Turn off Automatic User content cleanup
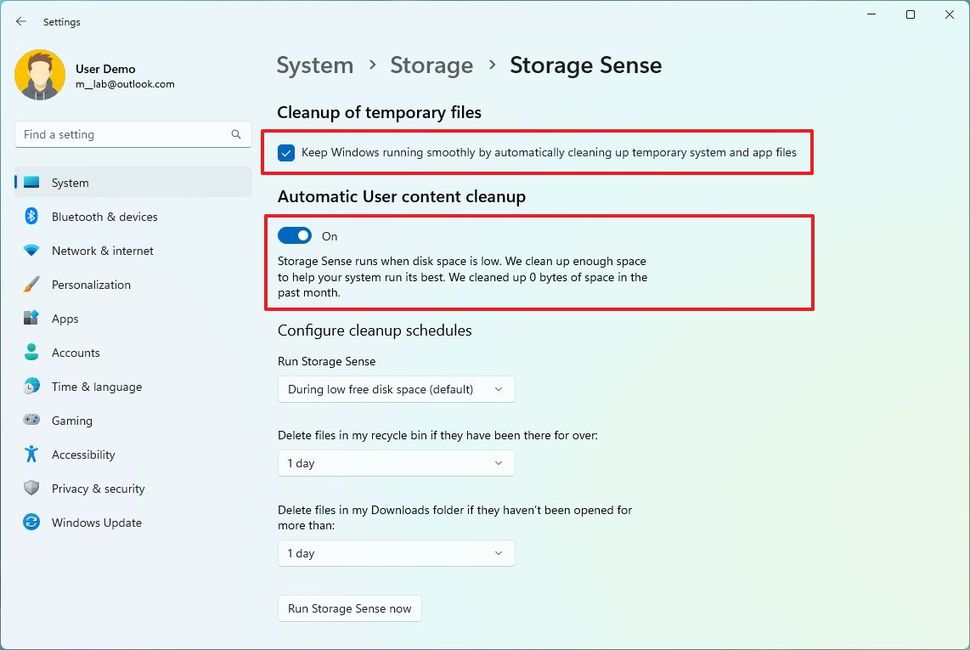This screenshot has width=970, height=650. coord(294,235)
